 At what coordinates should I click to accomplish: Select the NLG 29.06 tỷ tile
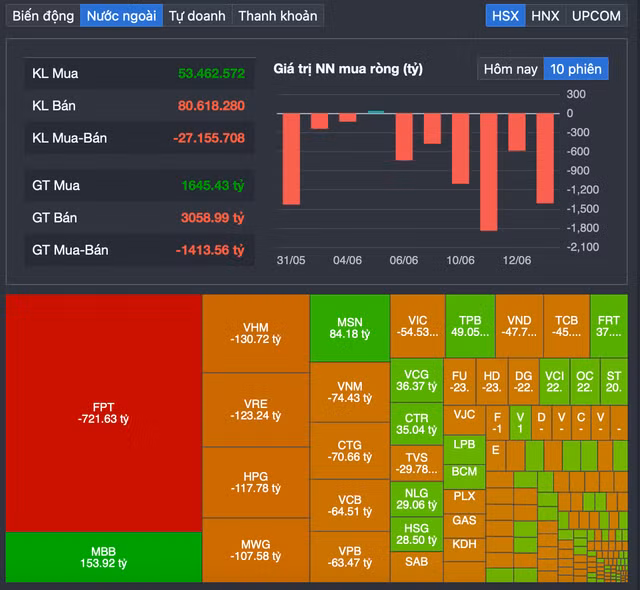click(x=417, y=499)
